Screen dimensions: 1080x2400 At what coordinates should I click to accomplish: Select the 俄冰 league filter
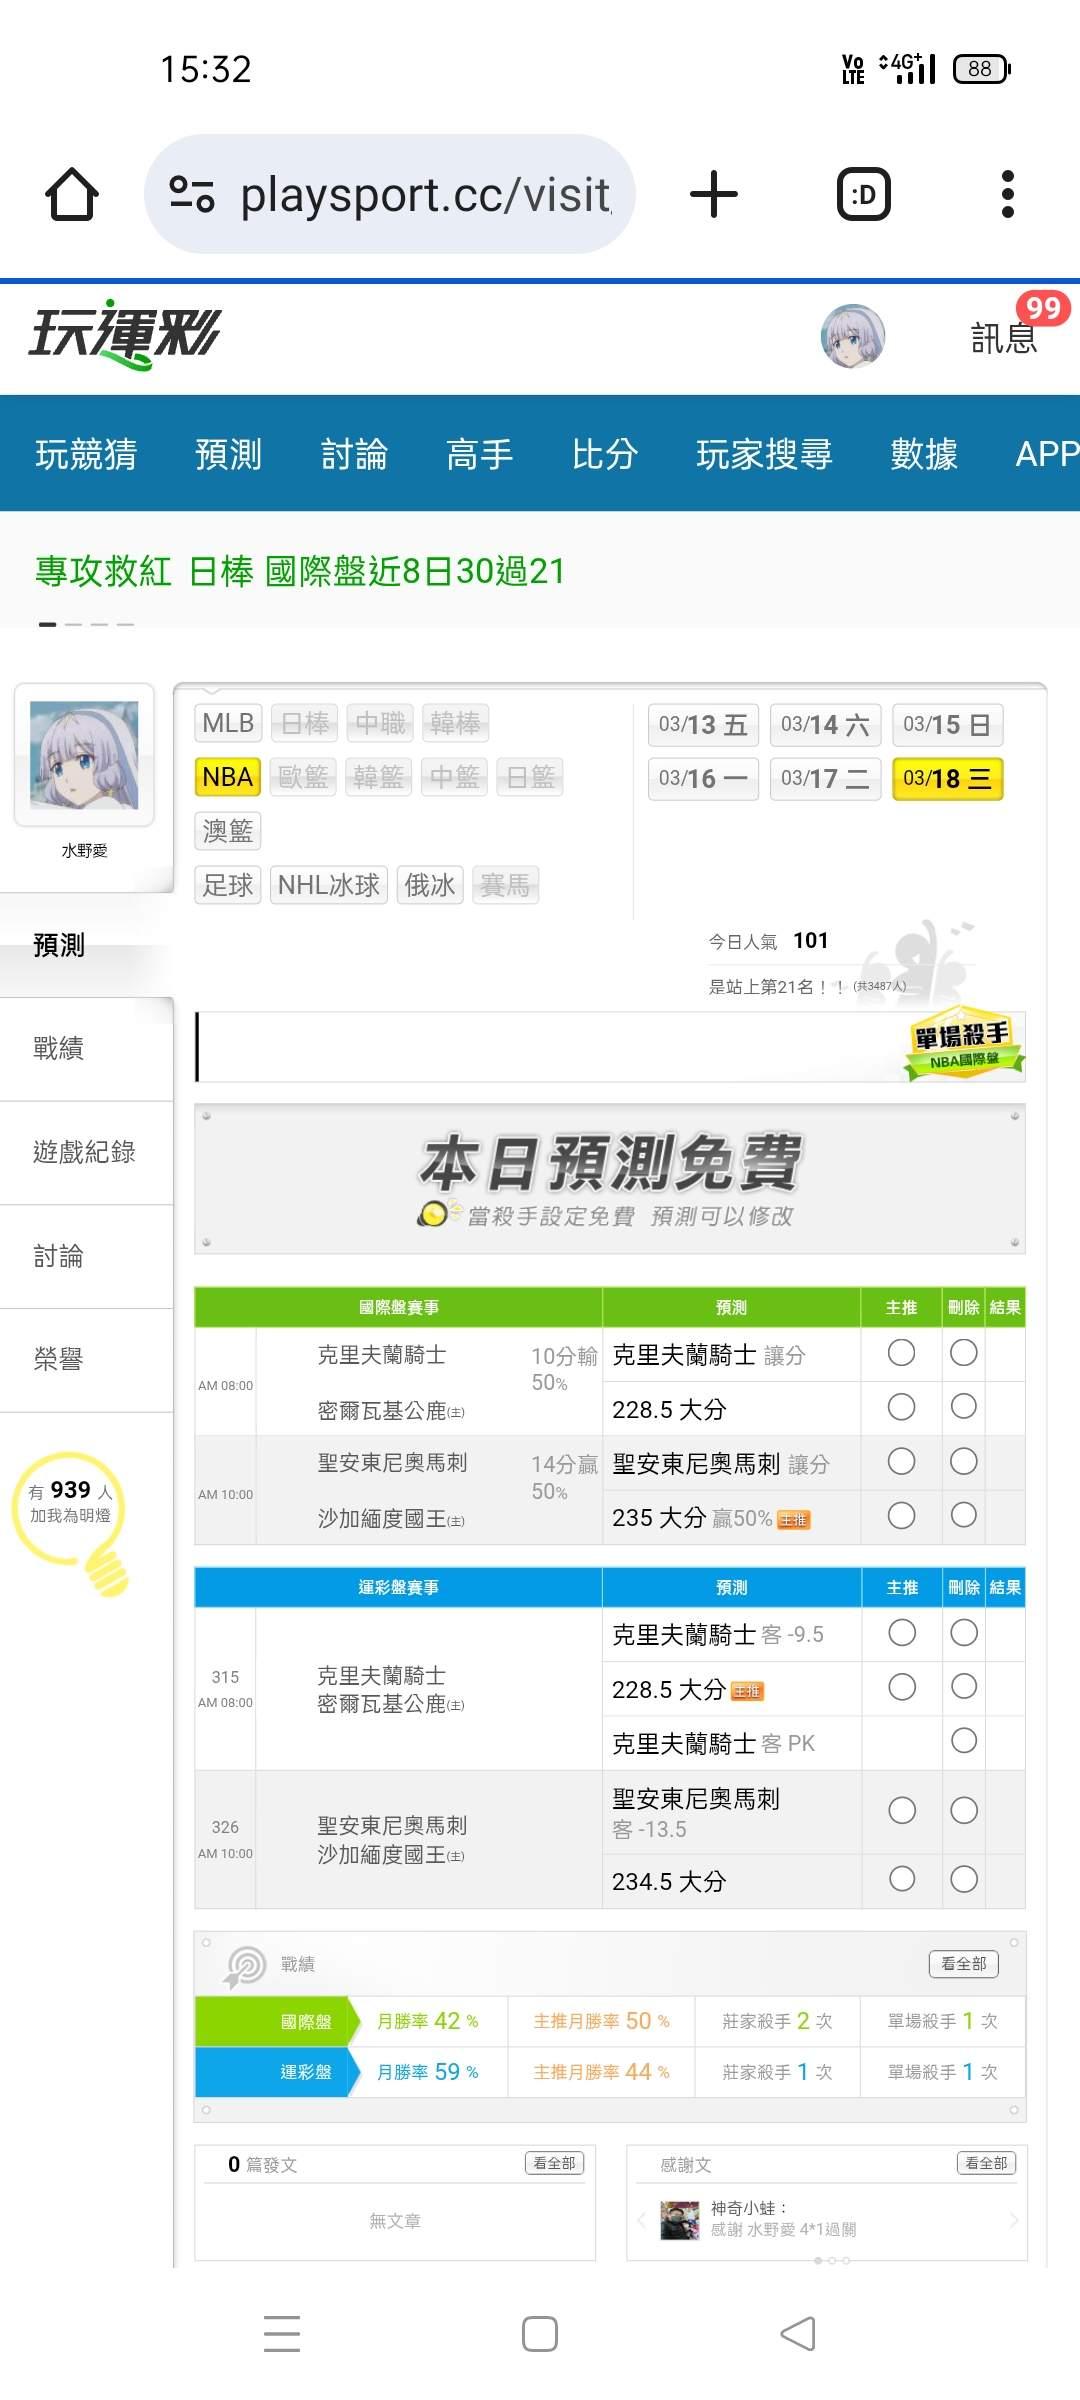coord(430,885)
